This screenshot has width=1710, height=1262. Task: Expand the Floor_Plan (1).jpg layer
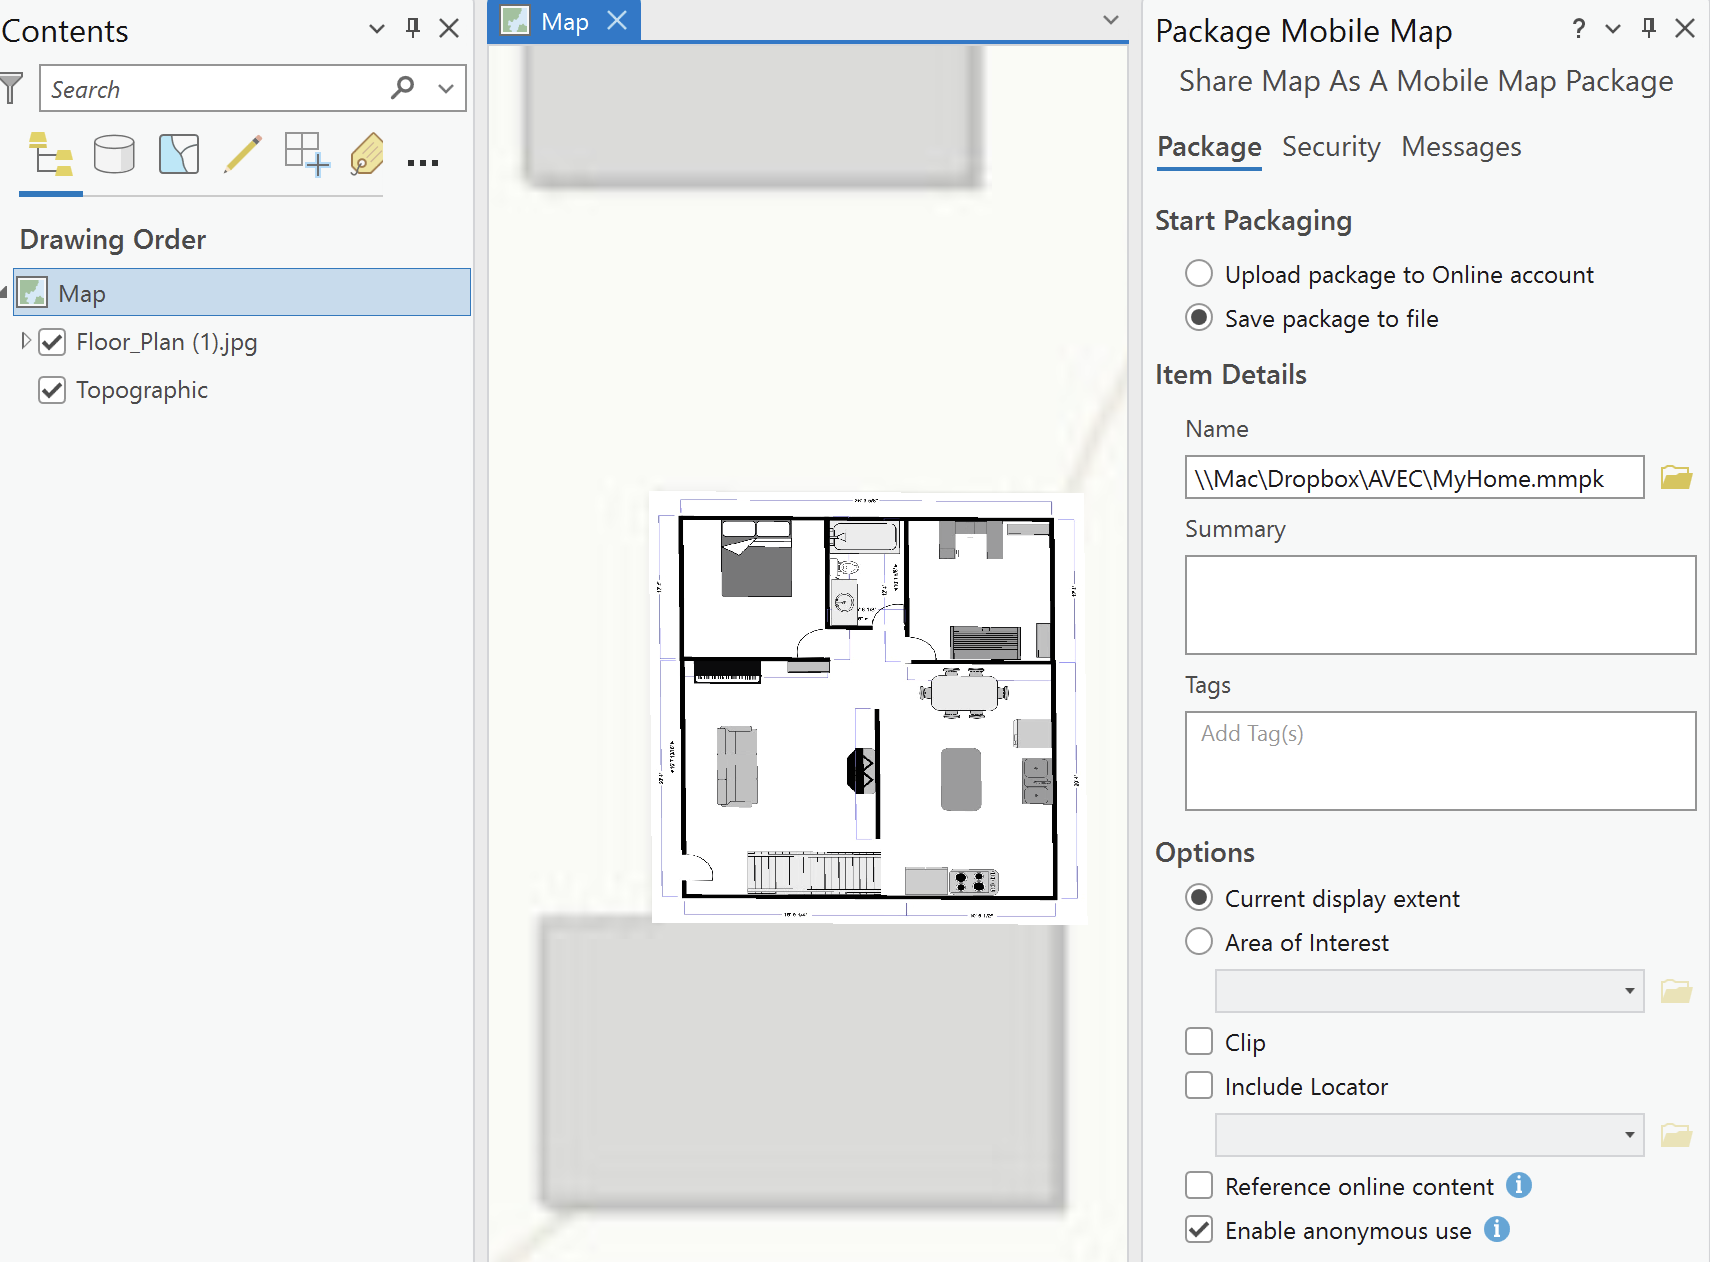pos(25,341)
